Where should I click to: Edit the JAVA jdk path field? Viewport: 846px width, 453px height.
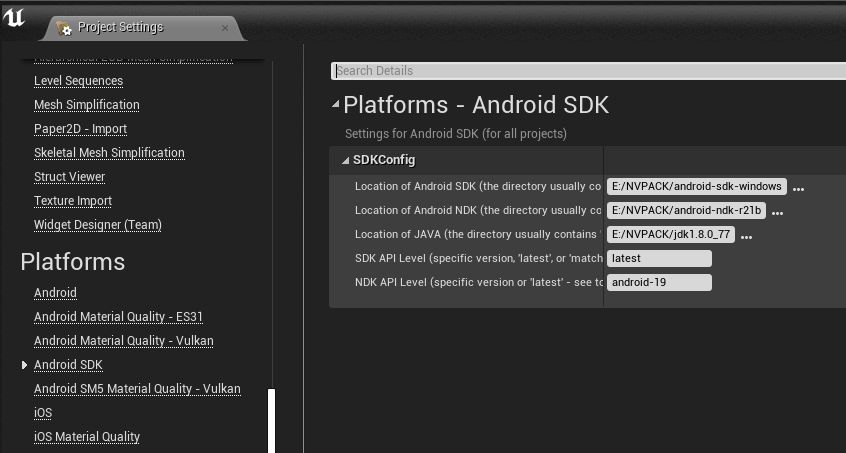click(x=671, y=234)
